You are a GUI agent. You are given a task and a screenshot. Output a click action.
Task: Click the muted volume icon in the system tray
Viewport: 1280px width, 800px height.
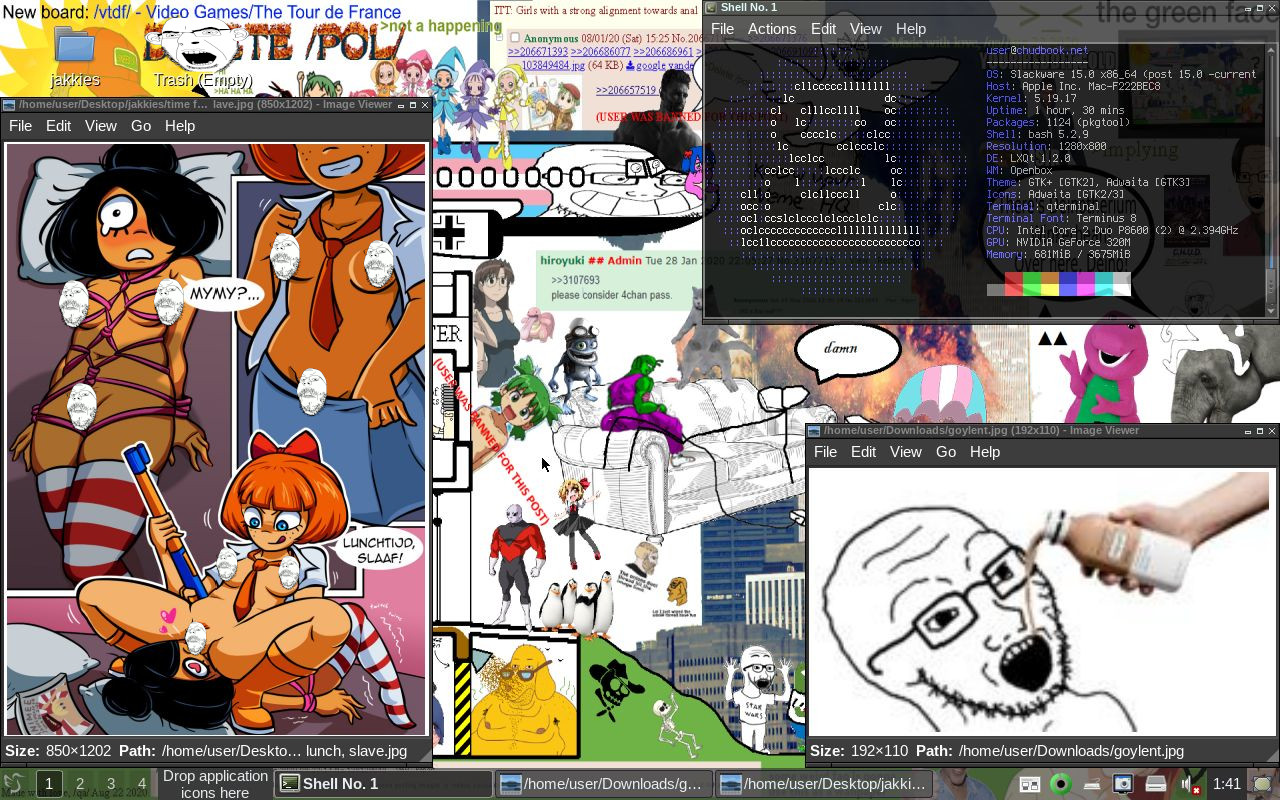pyautogui.click(x=1188, y=784)
